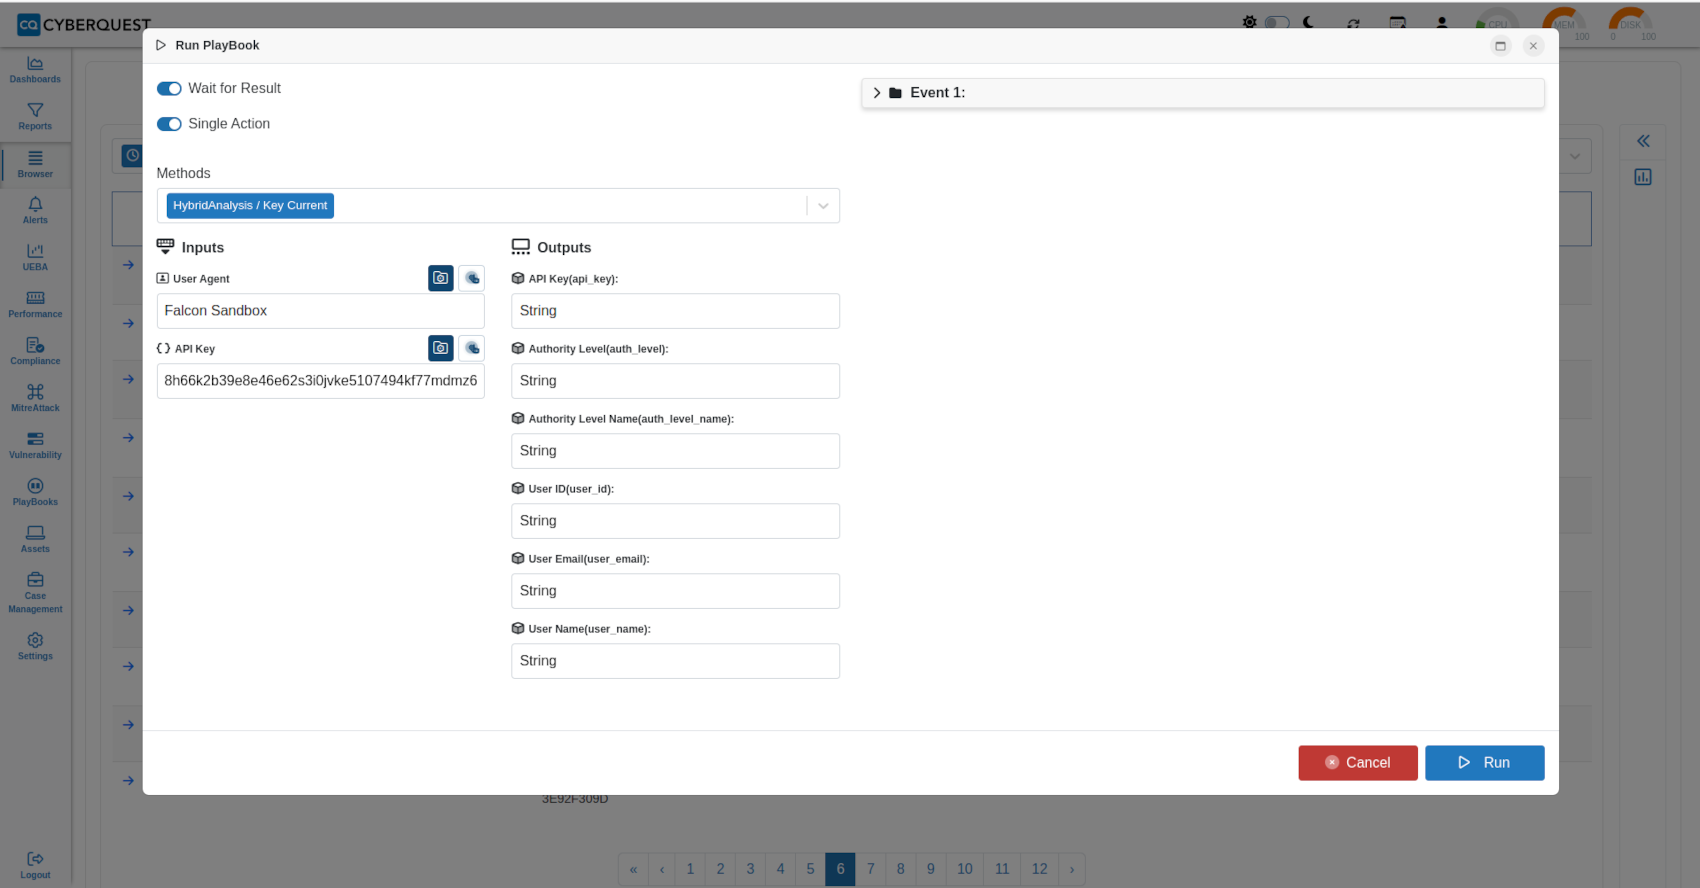
Task: Click the CyberQuest logo
Action: tap(84, 24)
